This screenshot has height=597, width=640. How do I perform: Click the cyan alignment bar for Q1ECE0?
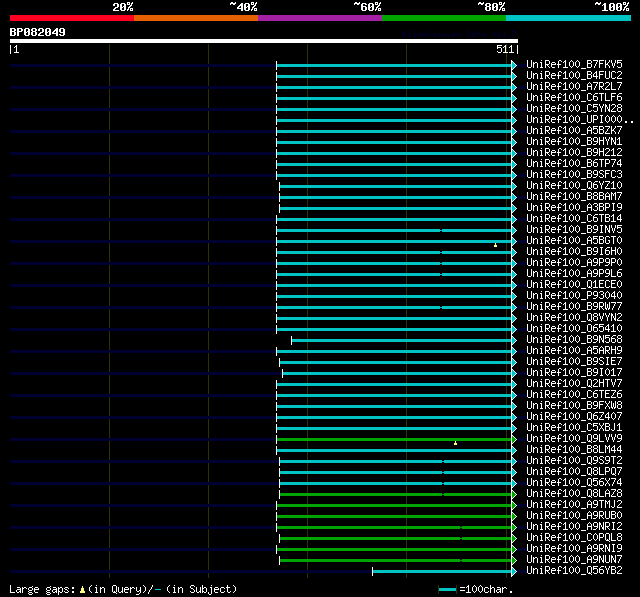click(x=394, y=285)
